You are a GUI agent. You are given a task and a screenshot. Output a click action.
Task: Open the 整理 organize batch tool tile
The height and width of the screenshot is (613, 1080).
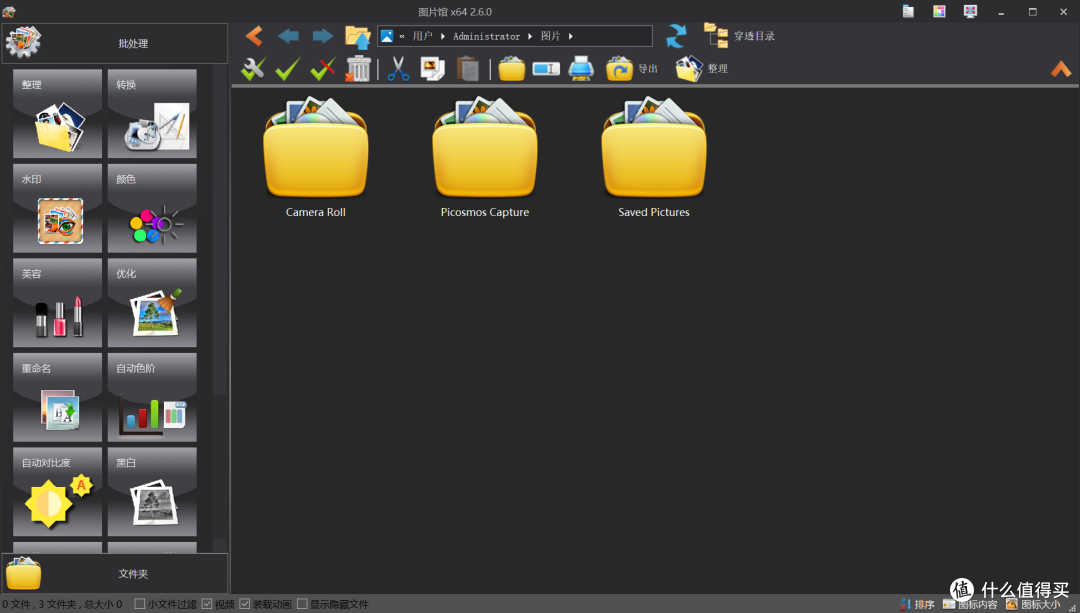point(57,114)
